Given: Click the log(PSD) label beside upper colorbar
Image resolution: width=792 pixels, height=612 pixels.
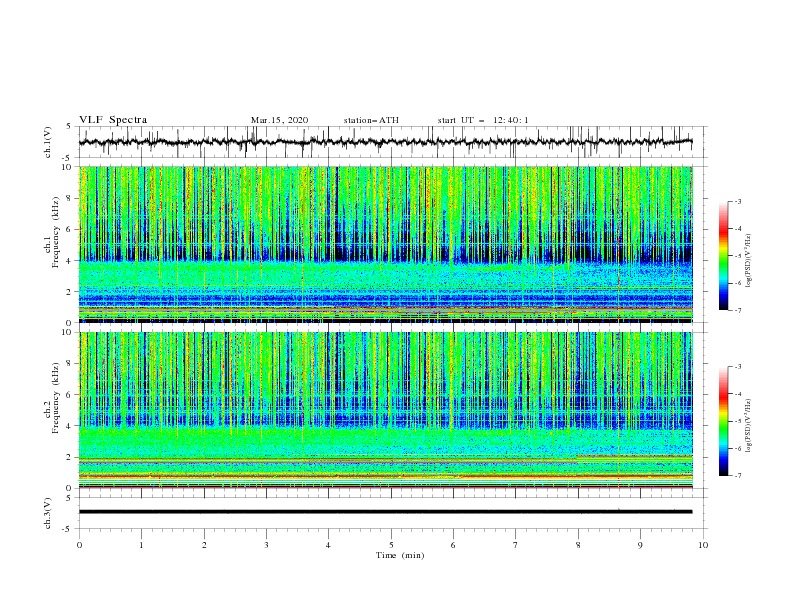Looking at the screenshot, I should click(x=749, y=261).
